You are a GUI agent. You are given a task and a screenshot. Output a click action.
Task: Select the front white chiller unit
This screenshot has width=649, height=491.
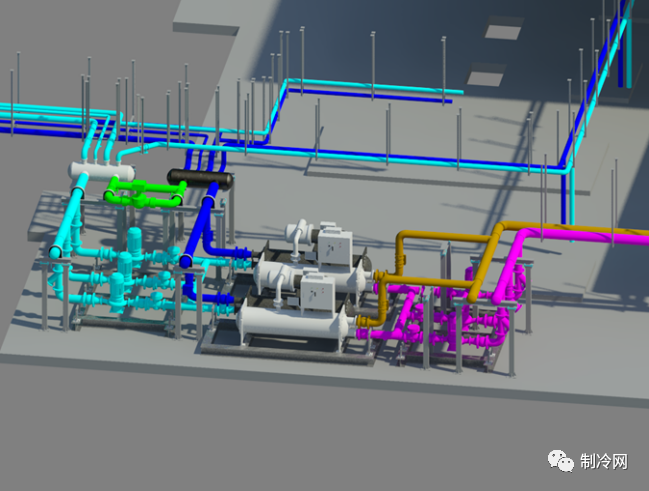click(294, 308)
